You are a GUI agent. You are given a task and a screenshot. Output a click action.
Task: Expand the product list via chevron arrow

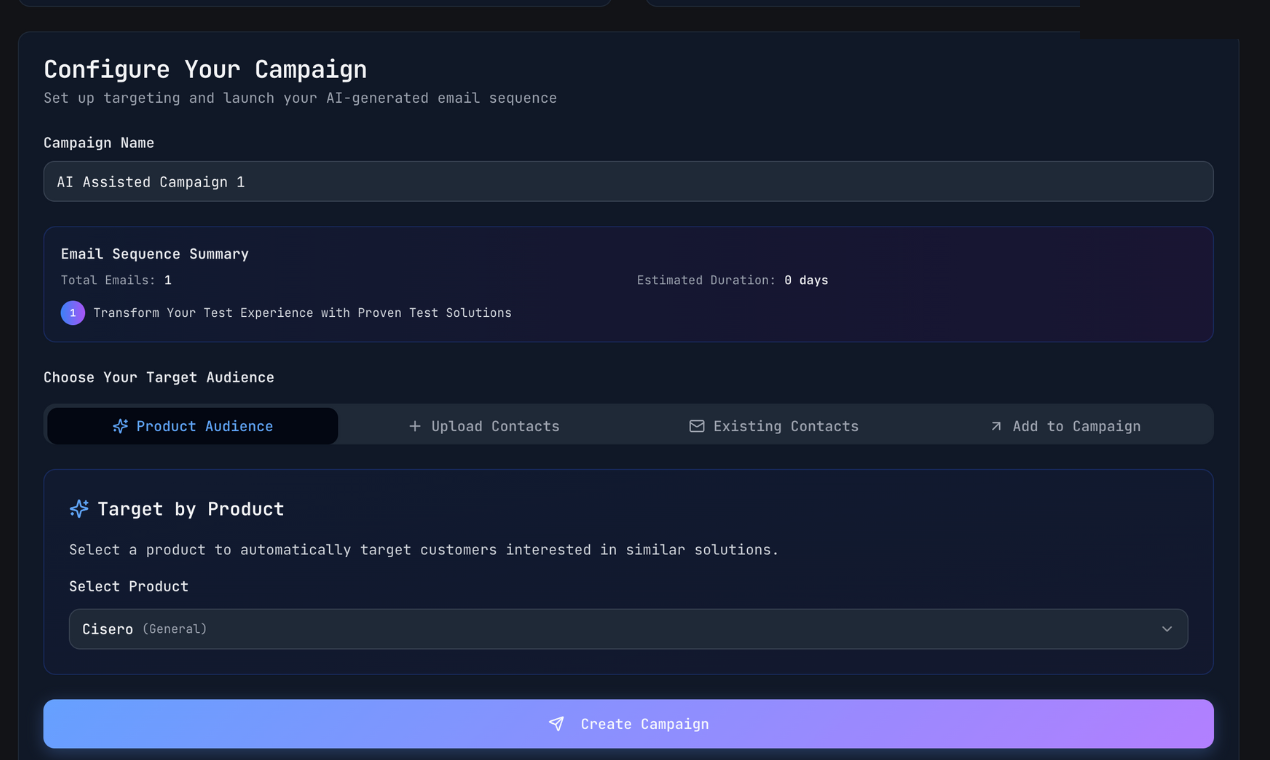(x=1166, y=629)
